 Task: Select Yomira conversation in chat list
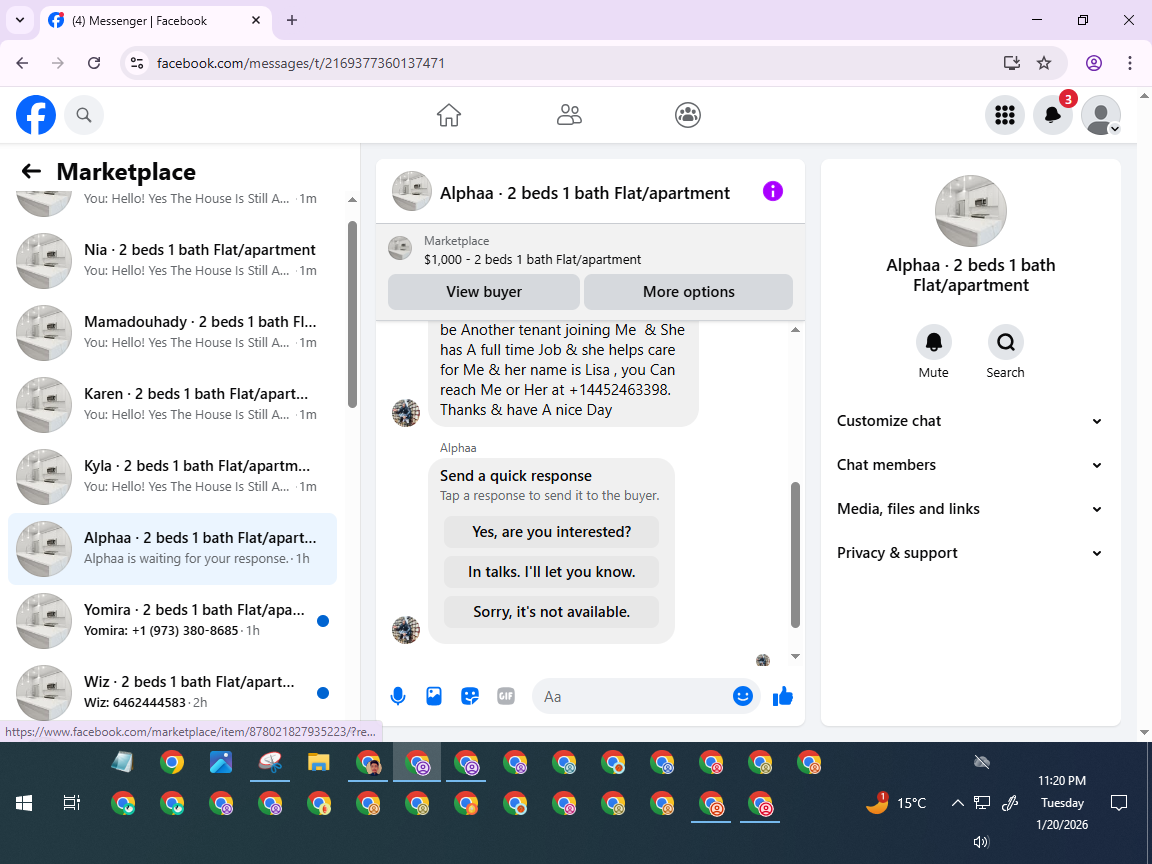pos(173,620)
